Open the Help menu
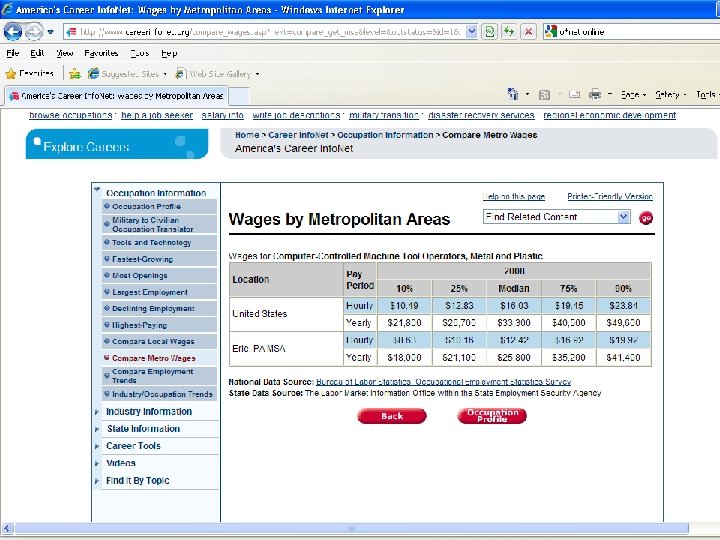 (169, 53)
